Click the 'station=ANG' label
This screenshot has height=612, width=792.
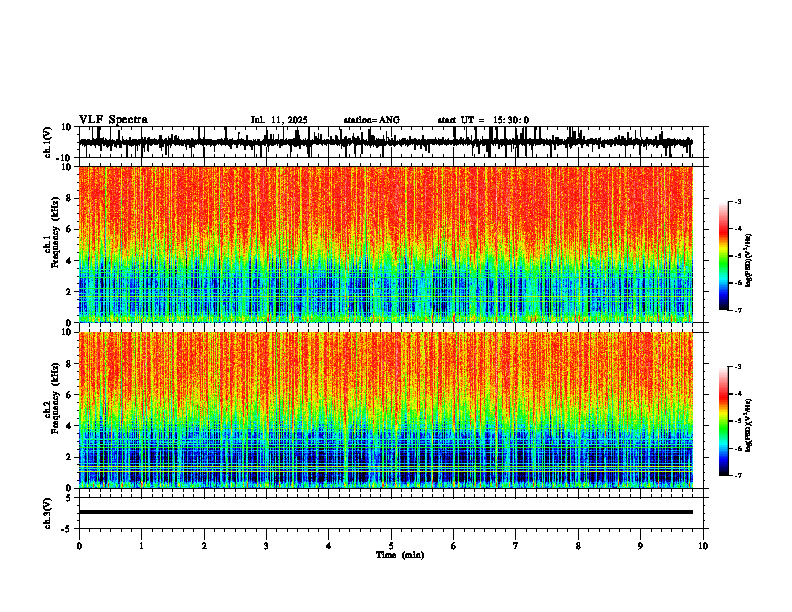371,120
